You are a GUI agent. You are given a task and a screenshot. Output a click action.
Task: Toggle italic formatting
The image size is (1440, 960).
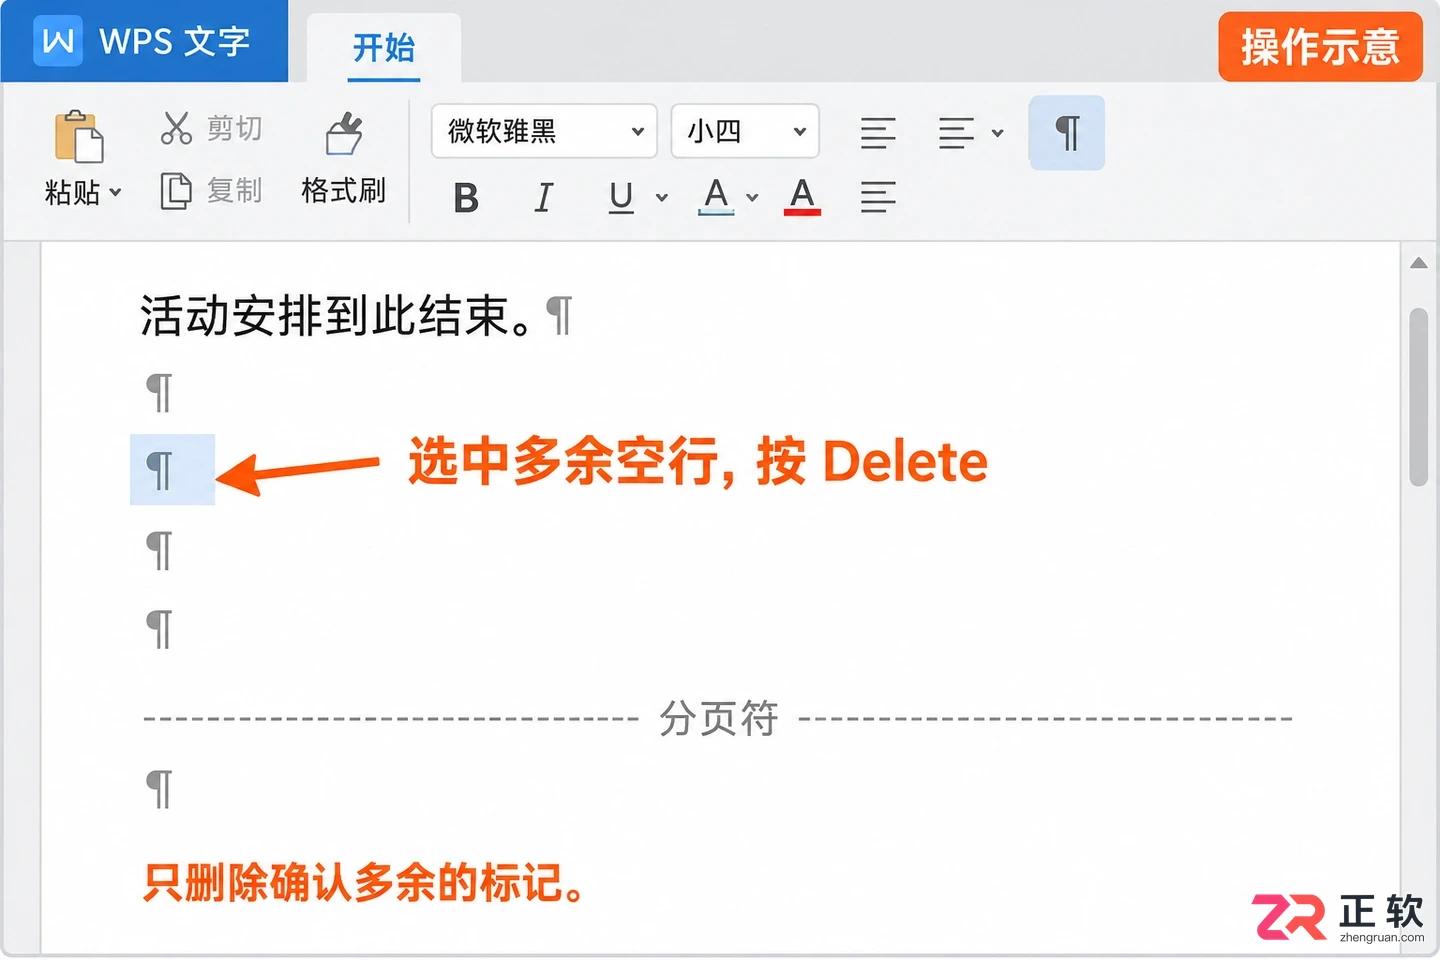click(543, 198)
